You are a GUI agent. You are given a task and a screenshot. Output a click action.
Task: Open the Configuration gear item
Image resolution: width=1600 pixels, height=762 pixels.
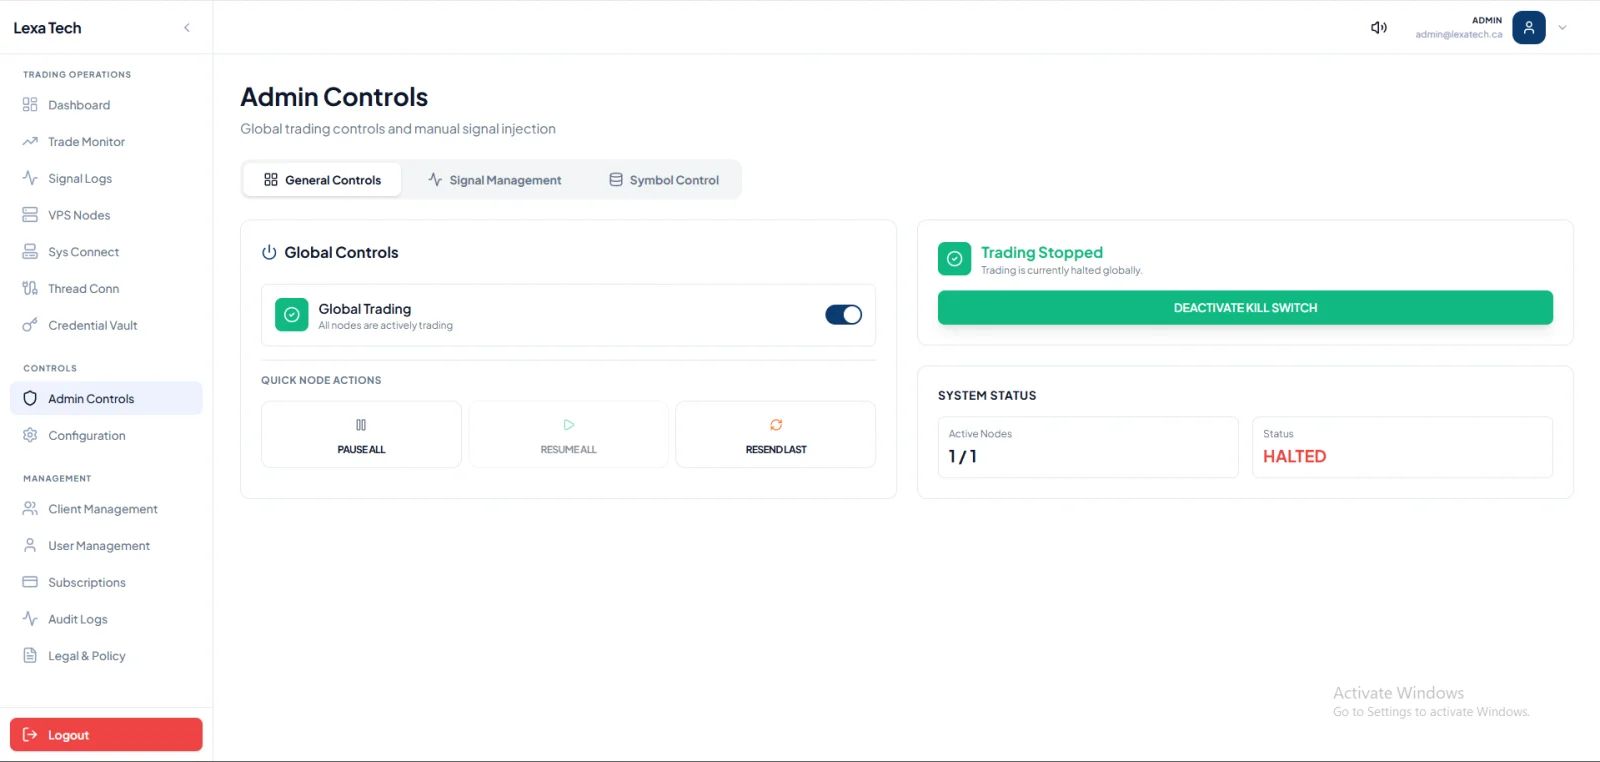106,435
